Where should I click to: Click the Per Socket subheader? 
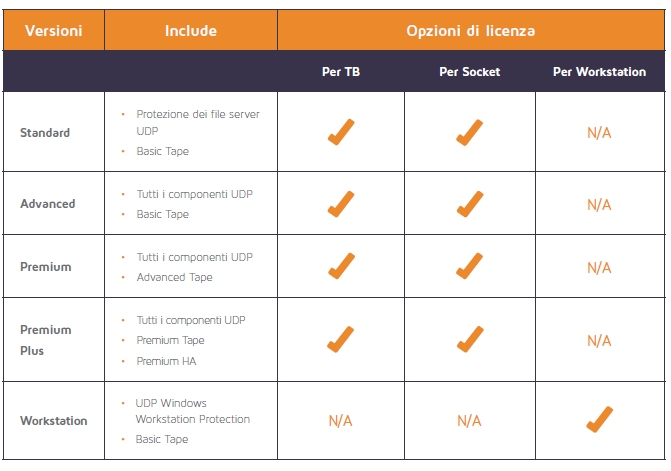click(469, 71)
